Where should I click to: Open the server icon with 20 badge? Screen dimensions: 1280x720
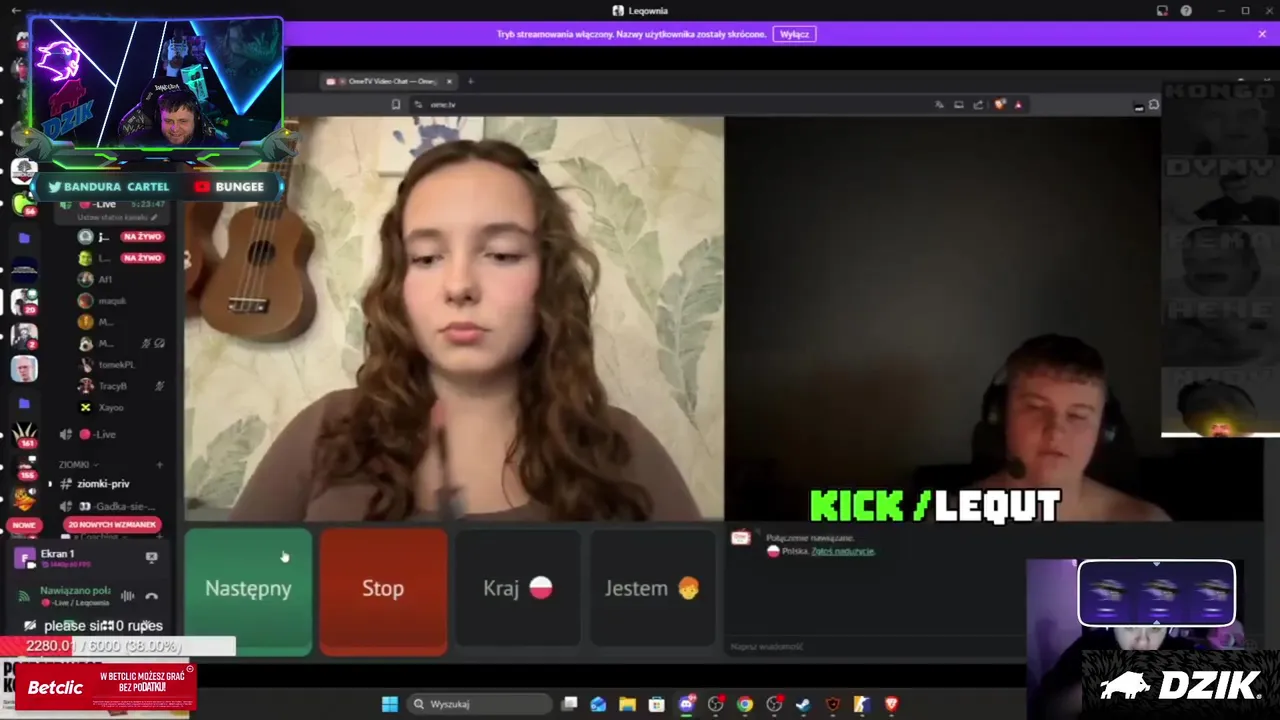(24, 300)
